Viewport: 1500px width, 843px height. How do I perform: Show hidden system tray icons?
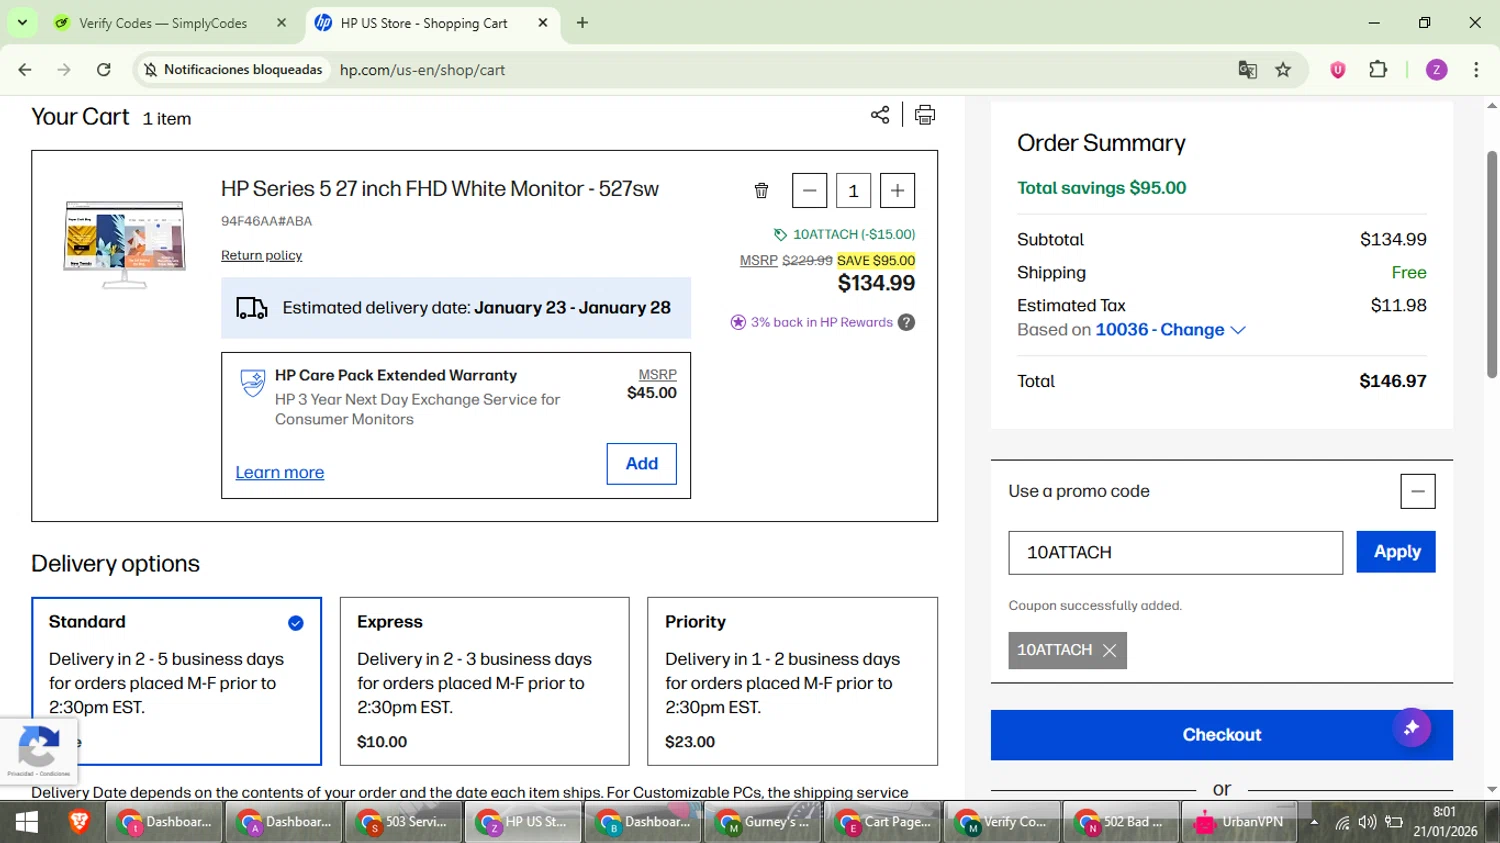[x=1314, y=822]
